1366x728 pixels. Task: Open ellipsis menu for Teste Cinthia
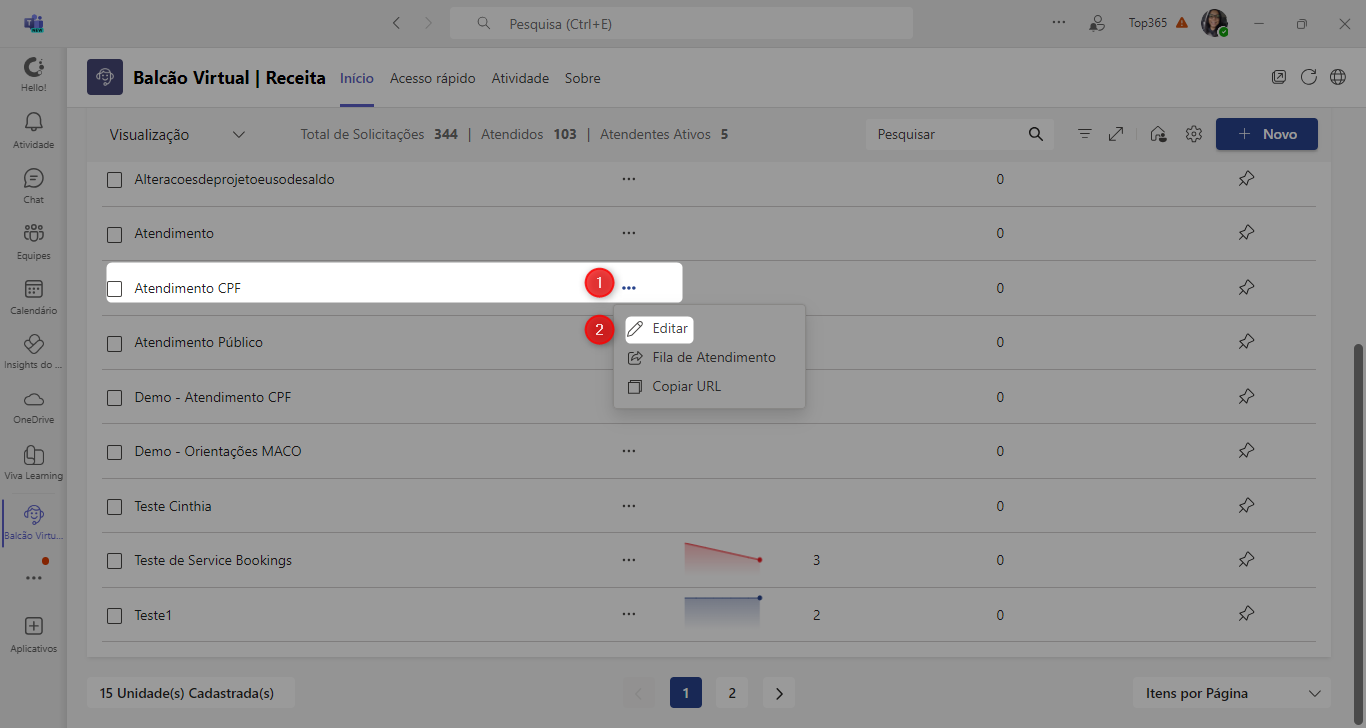click(629, 506)
